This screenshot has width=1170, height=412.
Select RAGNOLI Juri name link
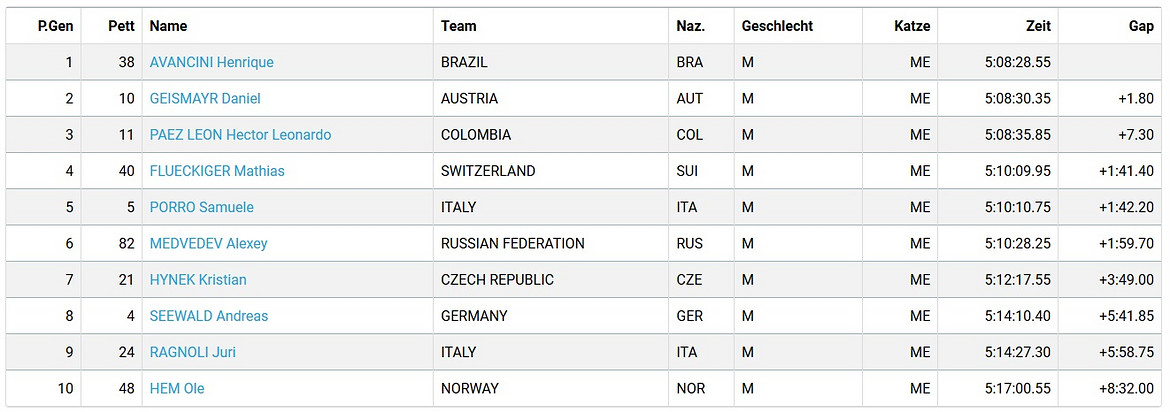pyautogui.click(x=193, y=352)
